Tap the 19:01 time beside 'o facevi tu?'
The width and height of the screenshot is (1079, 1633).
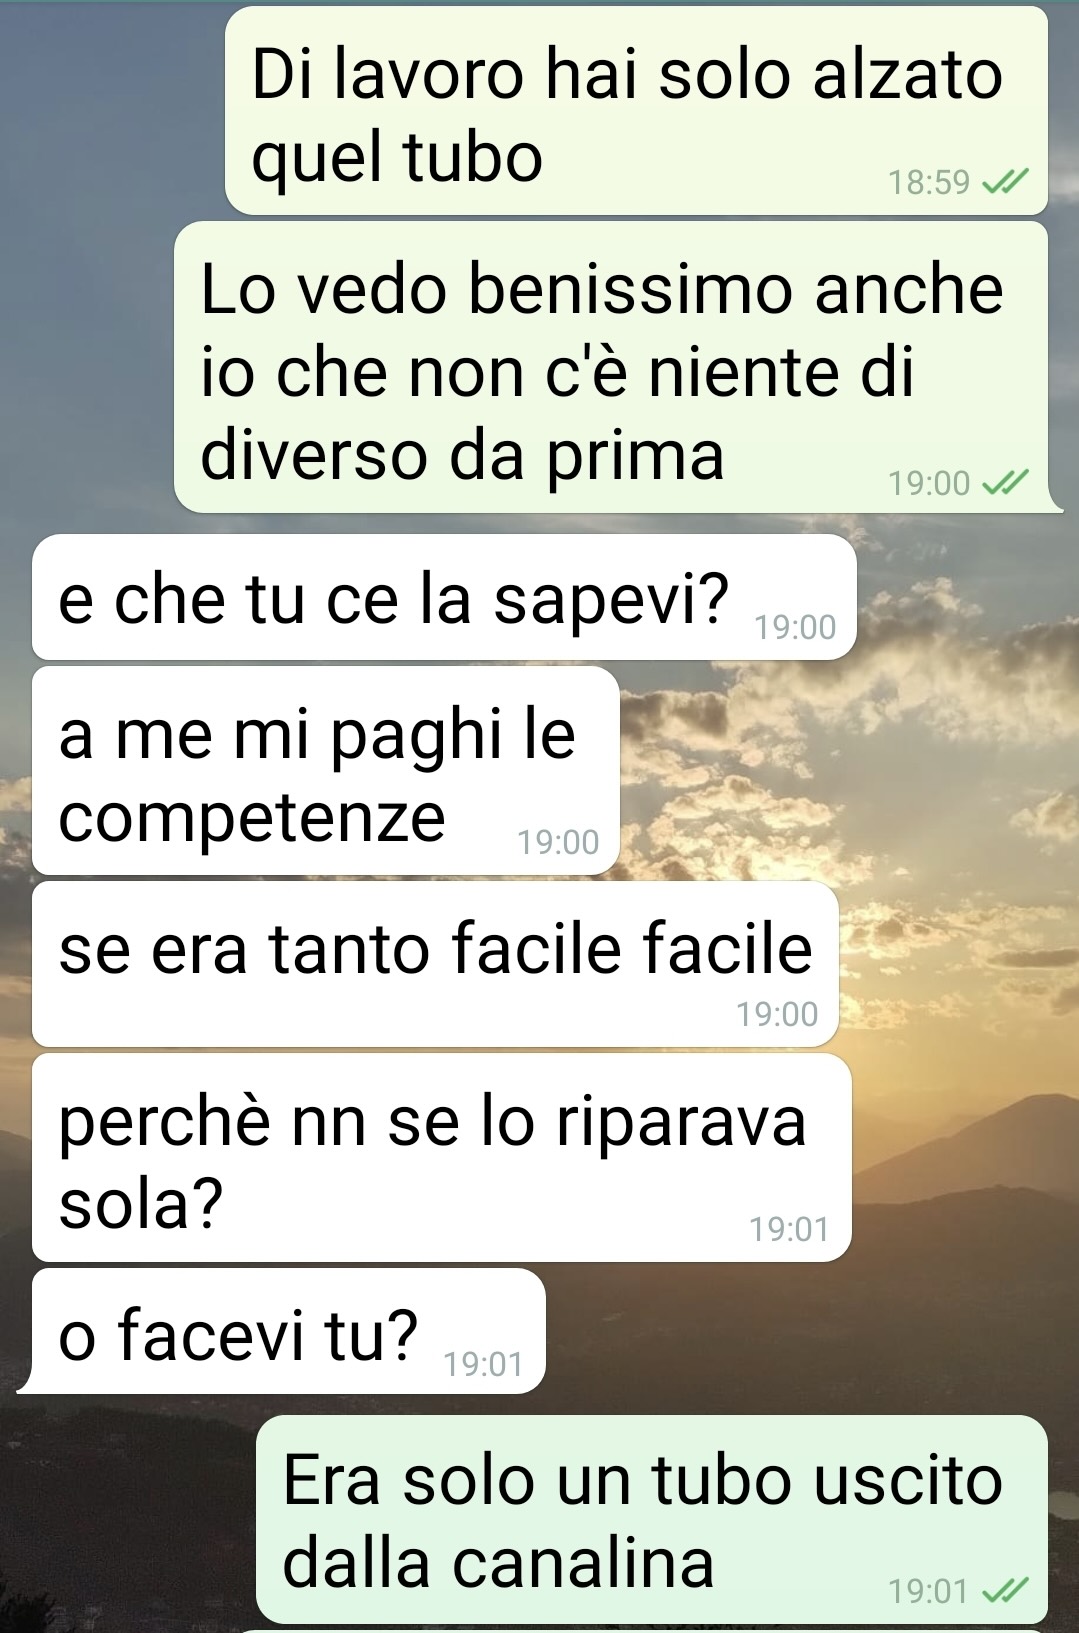(483, 1365)
